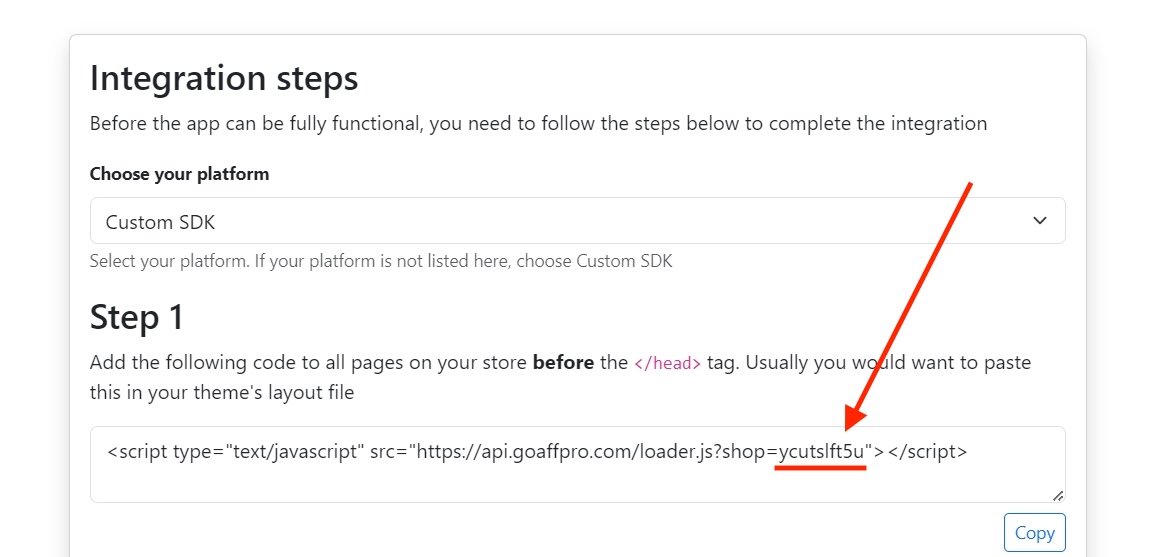Click the Integration steps heading
The width and height of the screenshot is (1158, 557).
tap(224, 78)
